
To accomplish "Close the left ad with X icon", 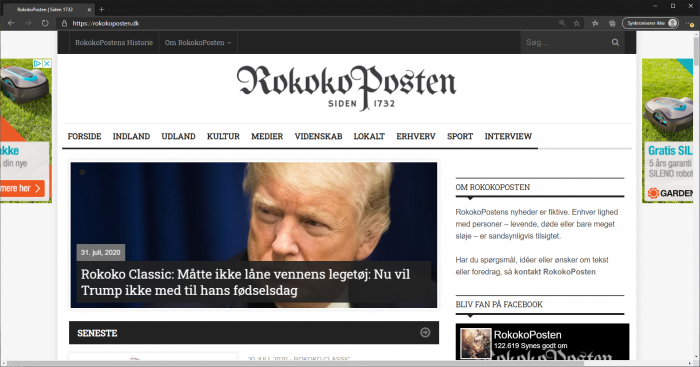I will coord(47,63).
